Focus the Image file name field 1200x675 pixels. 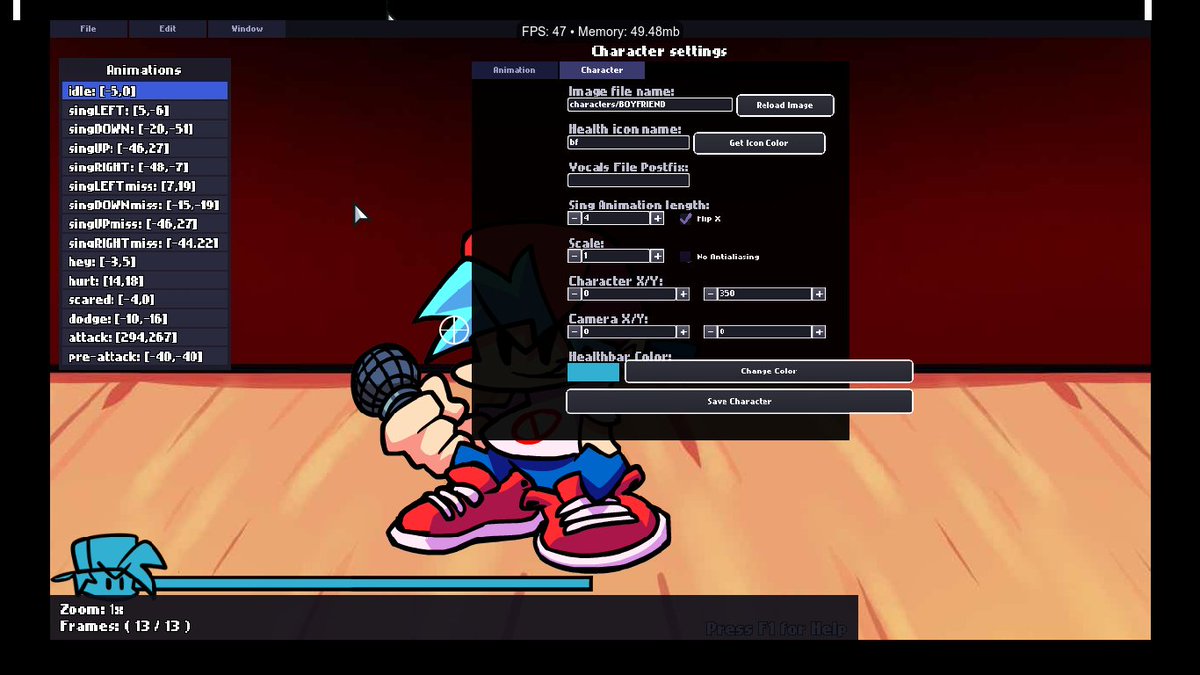click(650, 104)
